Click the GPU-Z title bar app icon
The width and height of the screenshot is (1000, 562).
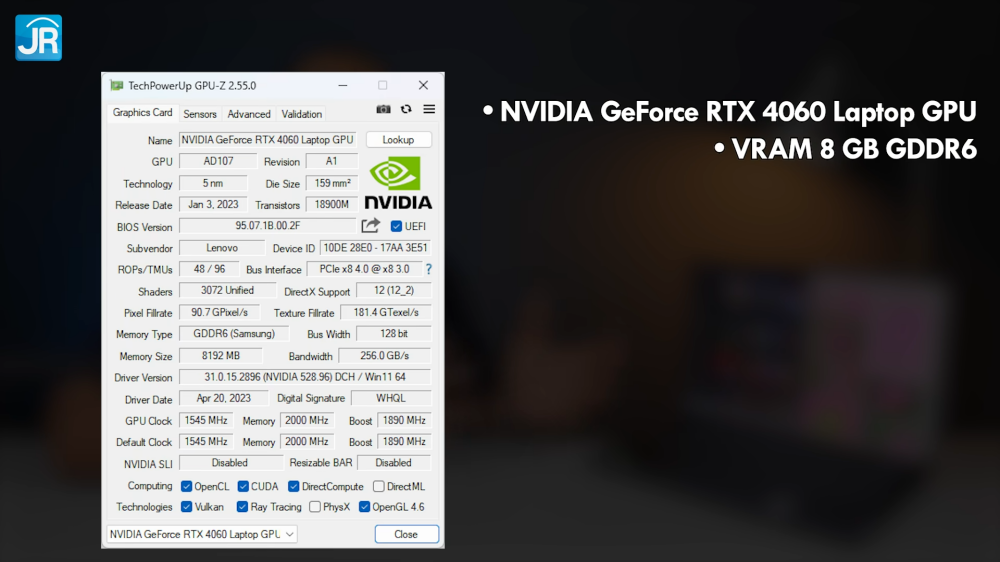pos(117,85)
